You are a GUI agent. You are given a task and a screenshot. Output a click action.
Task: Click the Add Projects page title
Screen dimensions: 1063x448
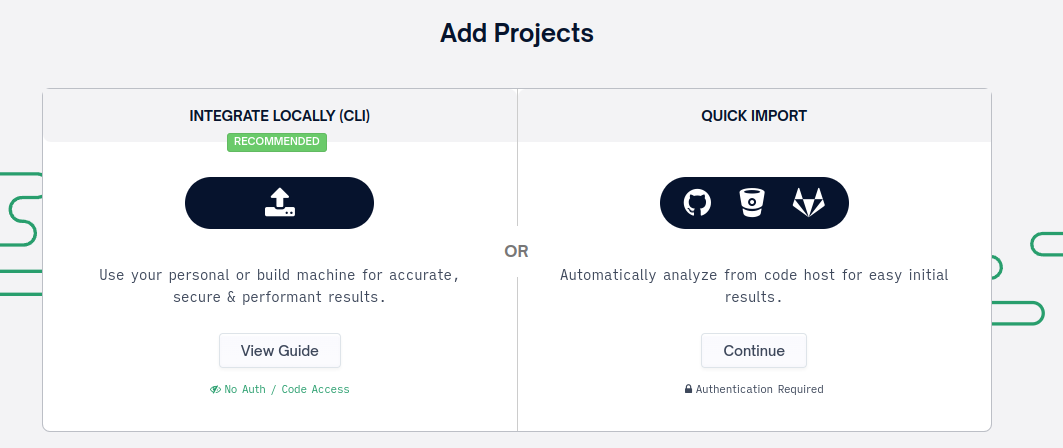coord(517,33)
